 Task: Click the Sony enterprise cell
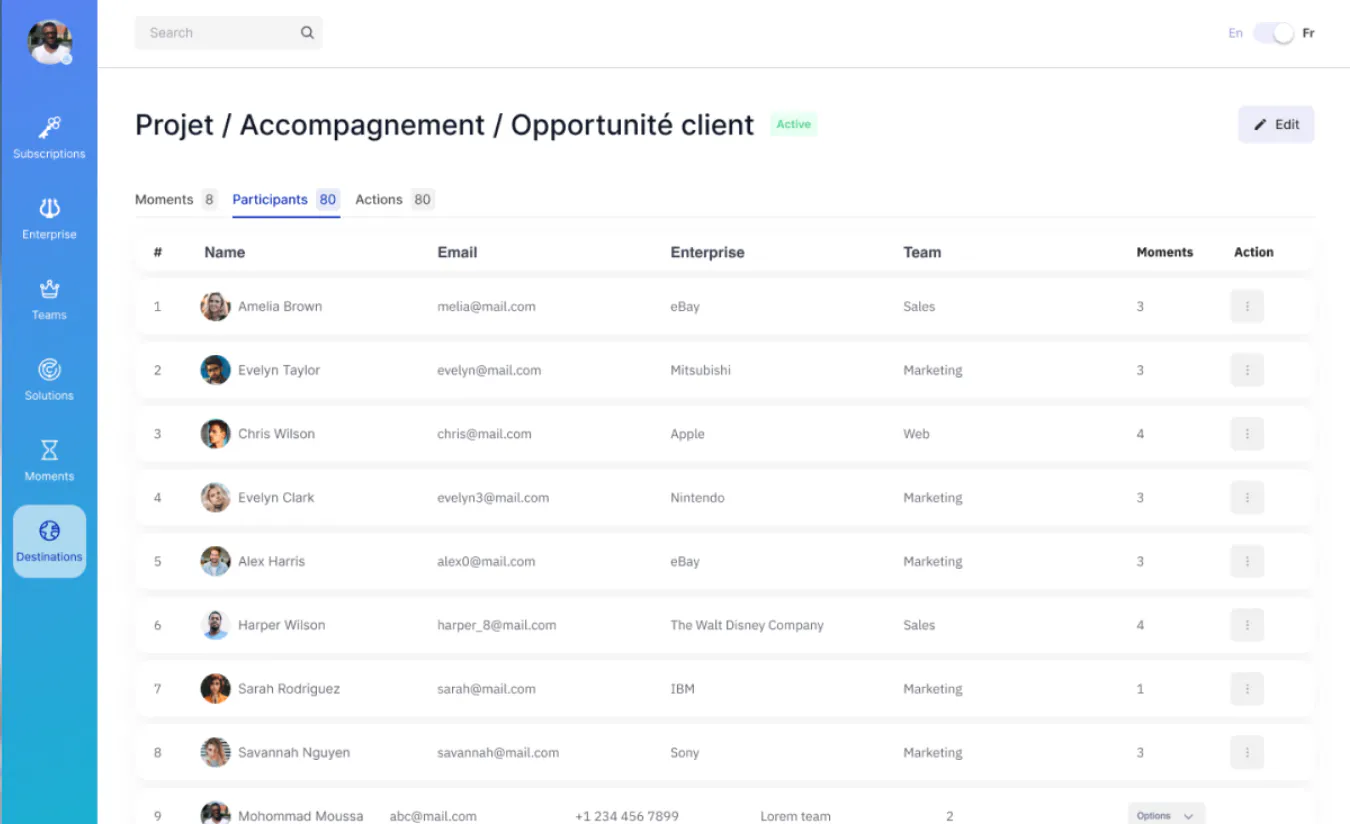pos(684,752)
